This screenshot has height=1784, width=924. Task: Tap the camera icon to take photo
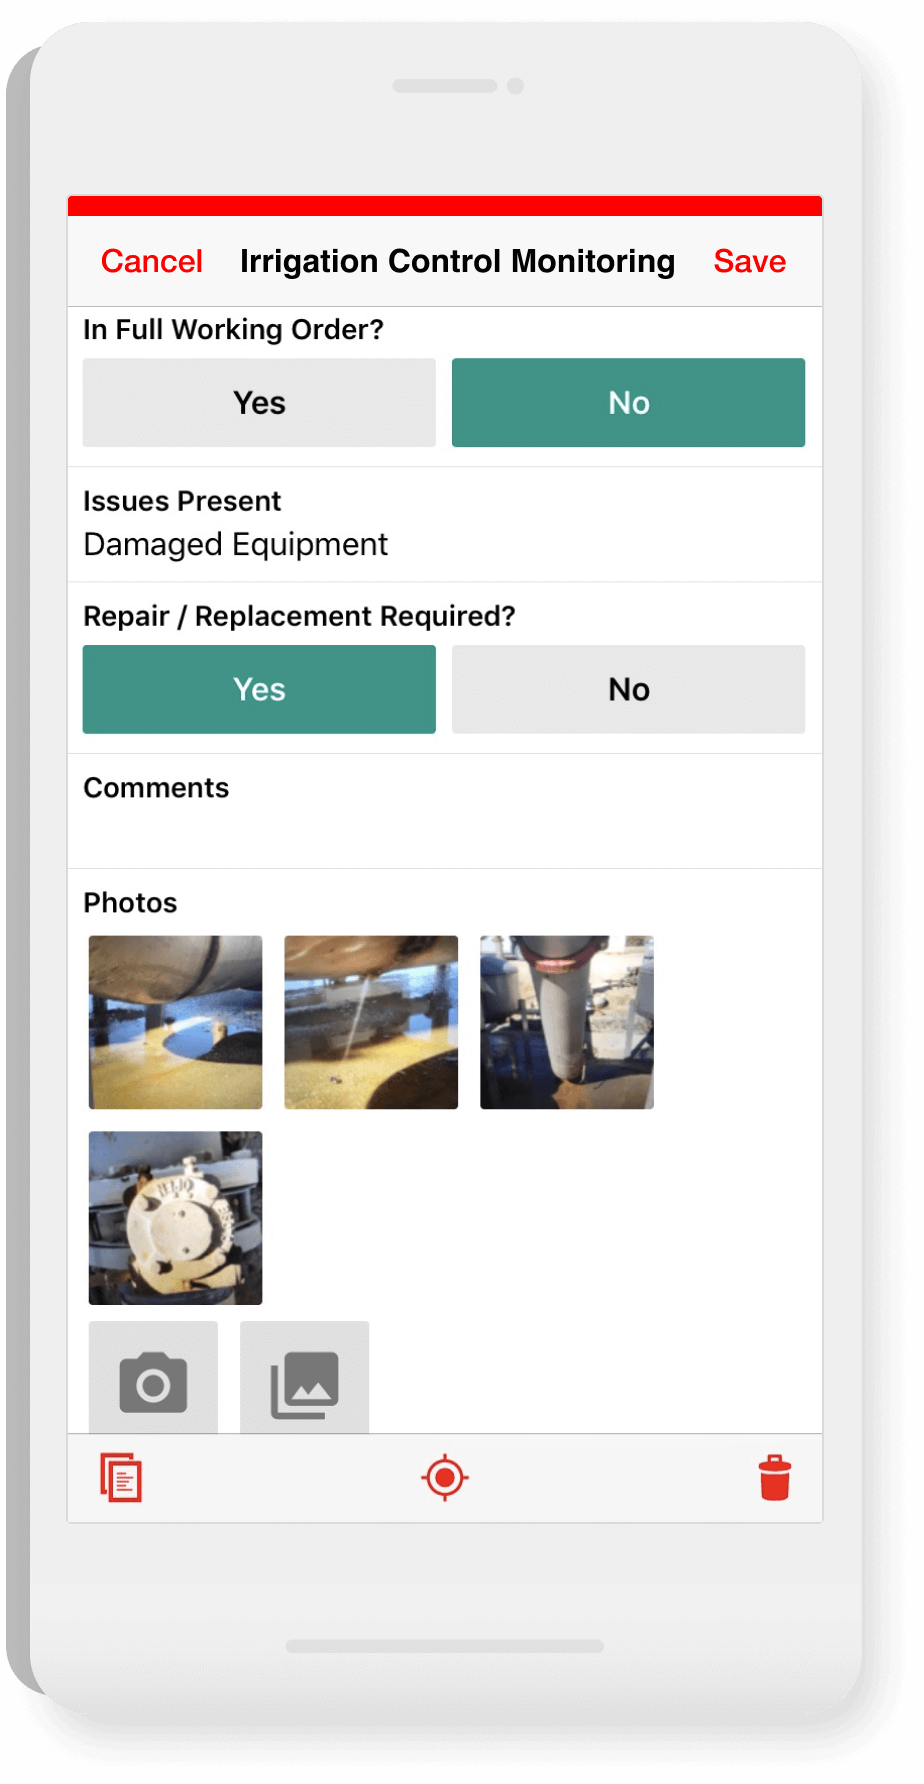tap(153, 1378)
